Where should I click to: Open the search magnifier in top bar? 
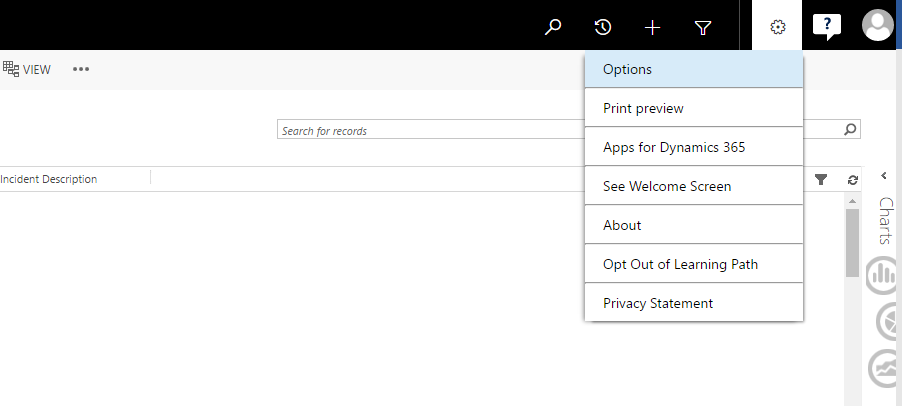pos(553,27)
